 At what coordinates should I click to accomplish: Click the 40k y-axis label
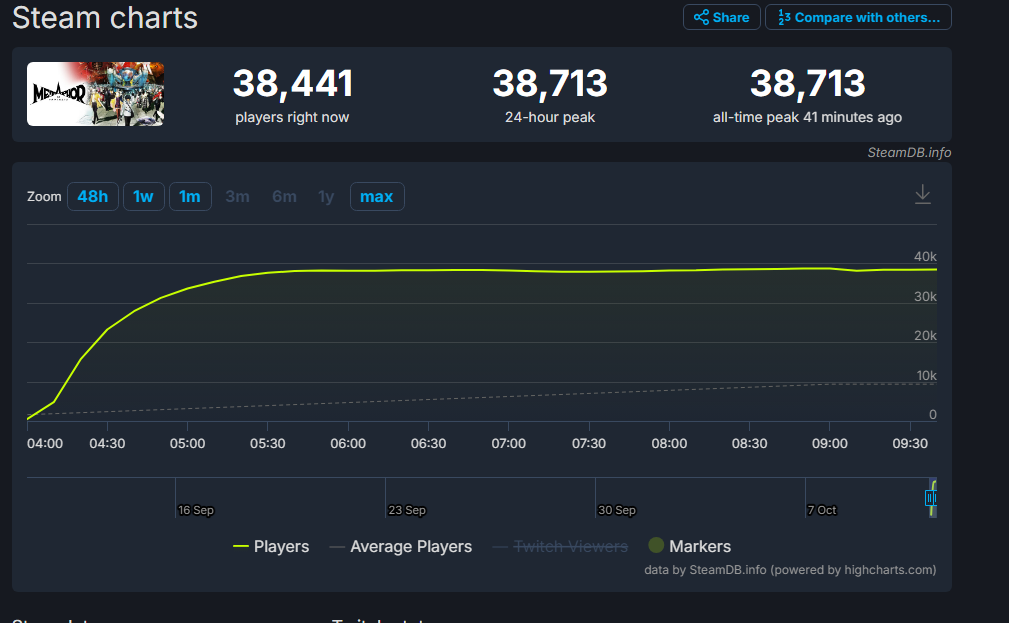[925, 256]
